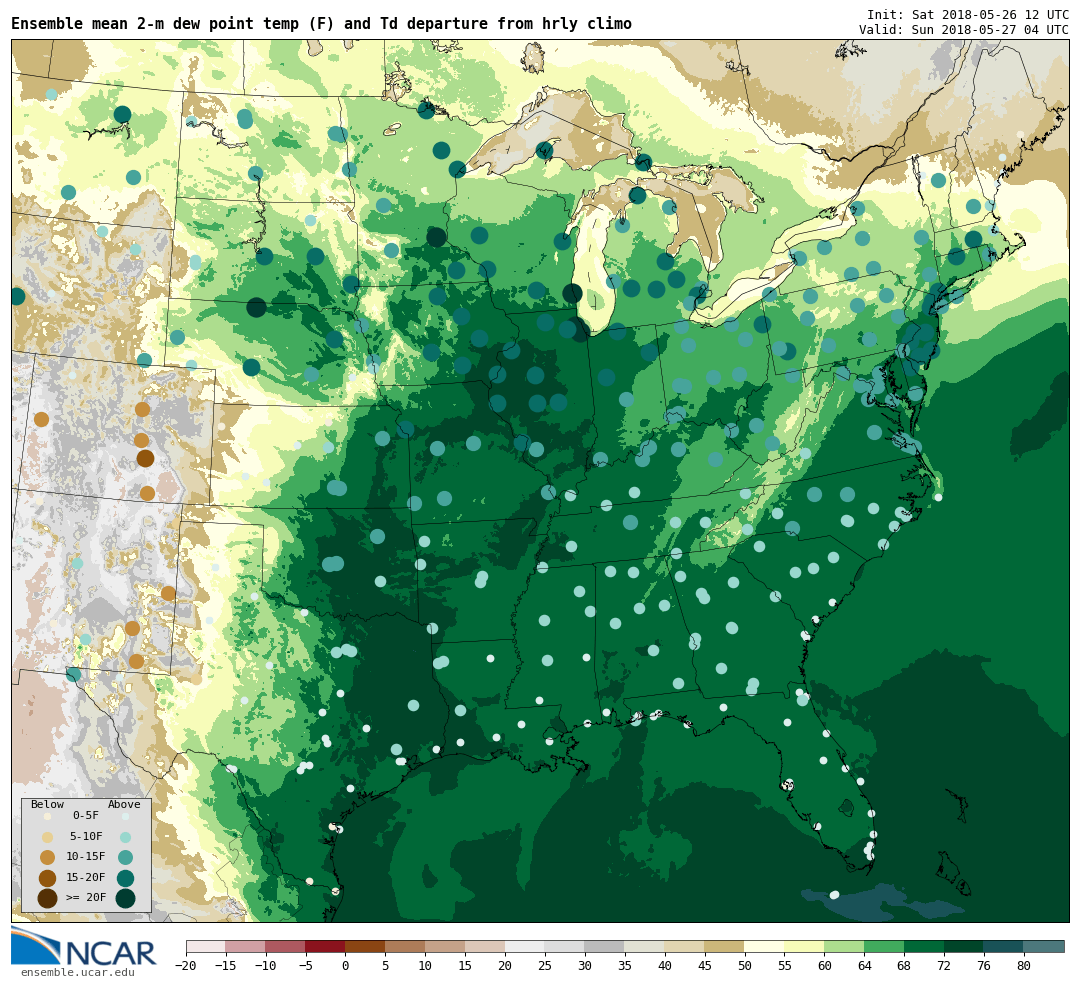Click the NCAR logo

click(x=84, y=946)
